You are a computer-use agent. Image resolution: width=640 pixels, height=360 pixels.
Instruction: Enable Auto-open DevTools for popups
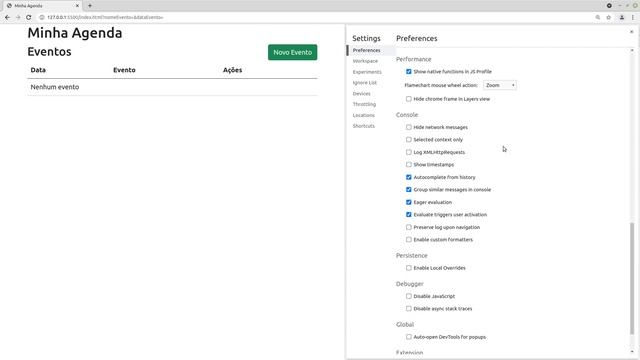pos(409,337)
